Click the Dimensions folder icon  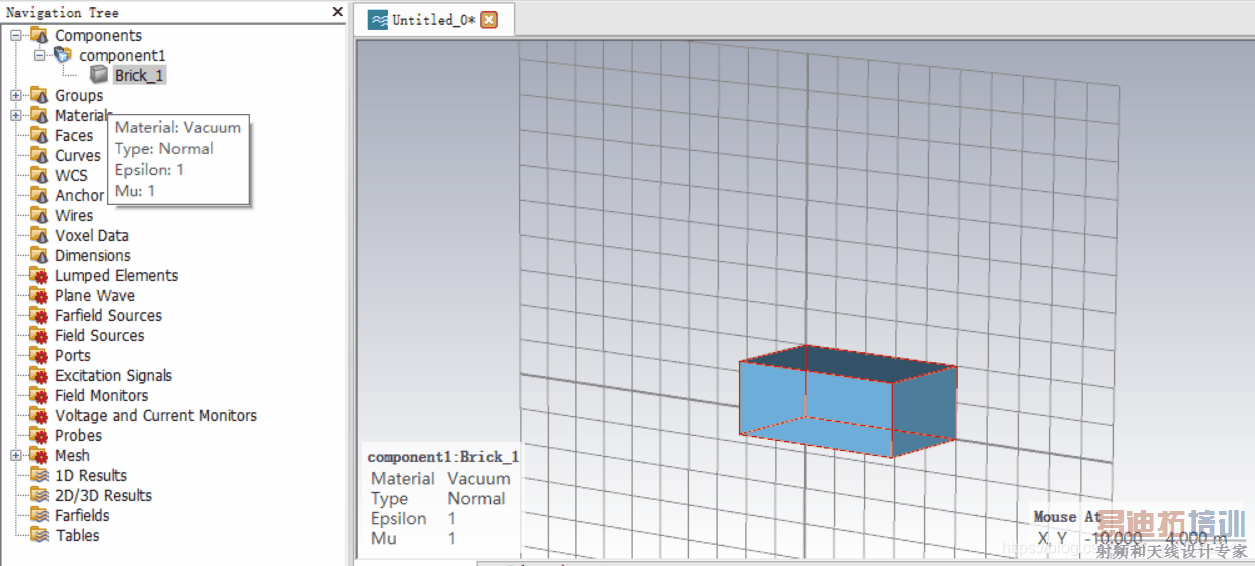(x=39, y=255)
